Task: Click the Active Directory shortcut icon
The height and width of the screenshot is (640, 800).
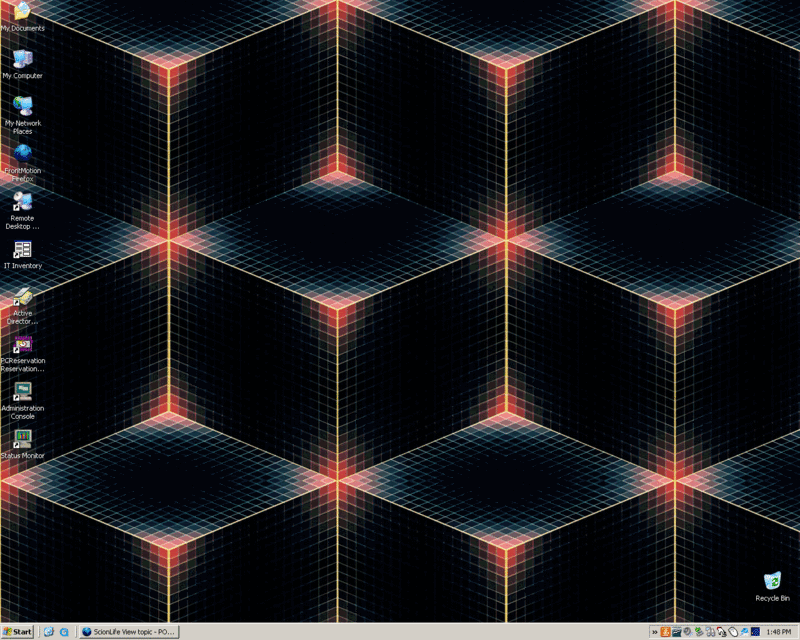Action: 22,296
